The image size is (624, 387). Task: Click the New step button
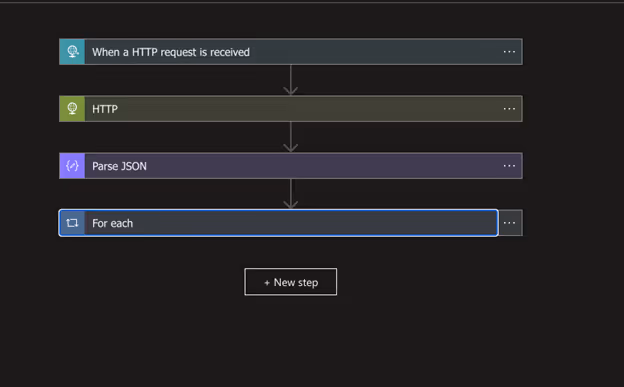[x=291, y=282]
